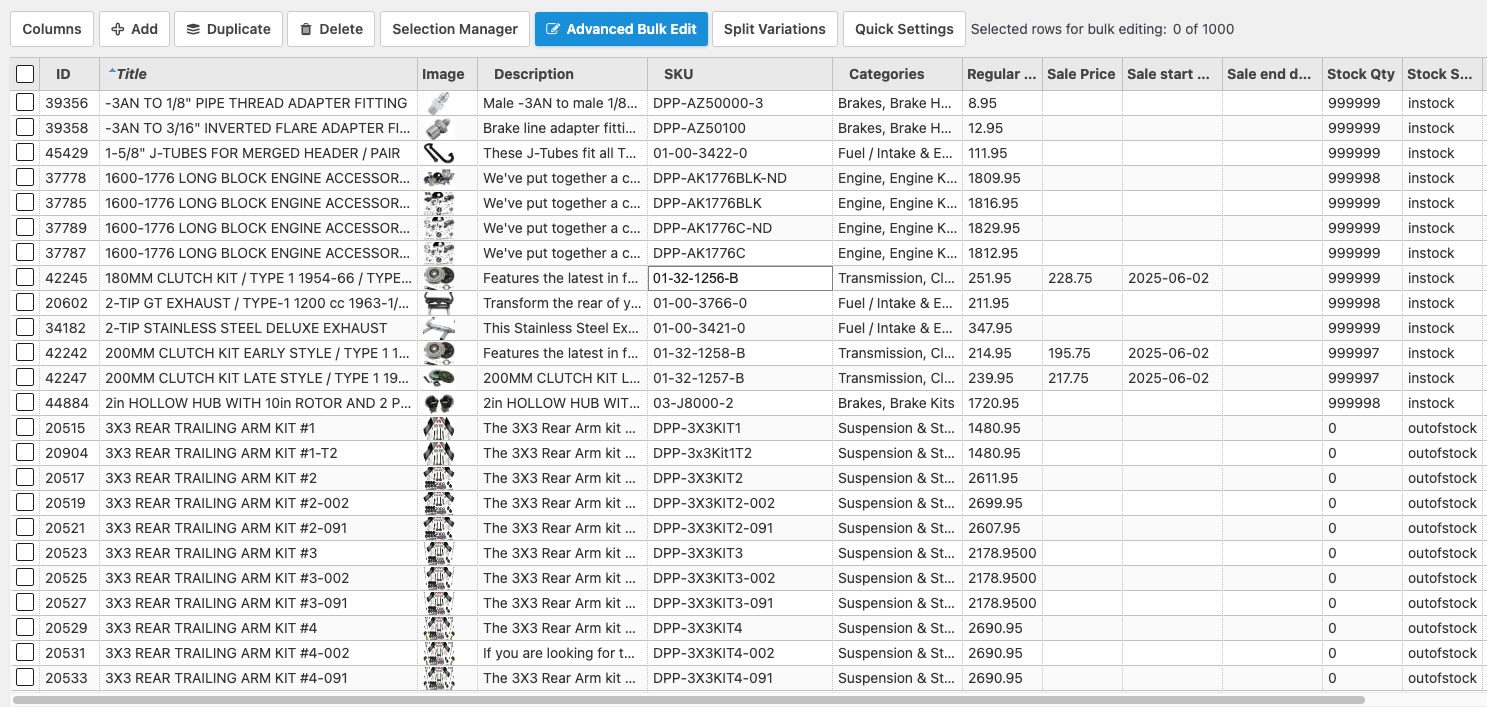Open 180MM clutch kit image thumbnail
This screenshot has width=1487, height=707.
(x=438, y=278)
